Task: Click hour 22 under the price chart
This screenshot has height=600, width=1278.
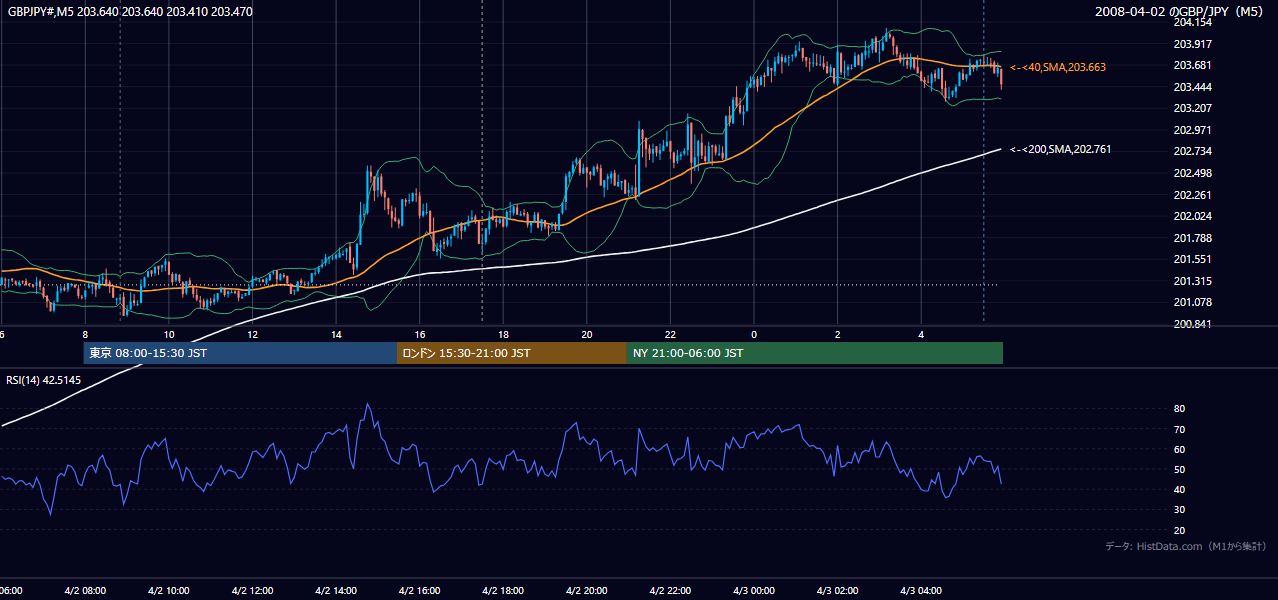Action: (671, 334)
